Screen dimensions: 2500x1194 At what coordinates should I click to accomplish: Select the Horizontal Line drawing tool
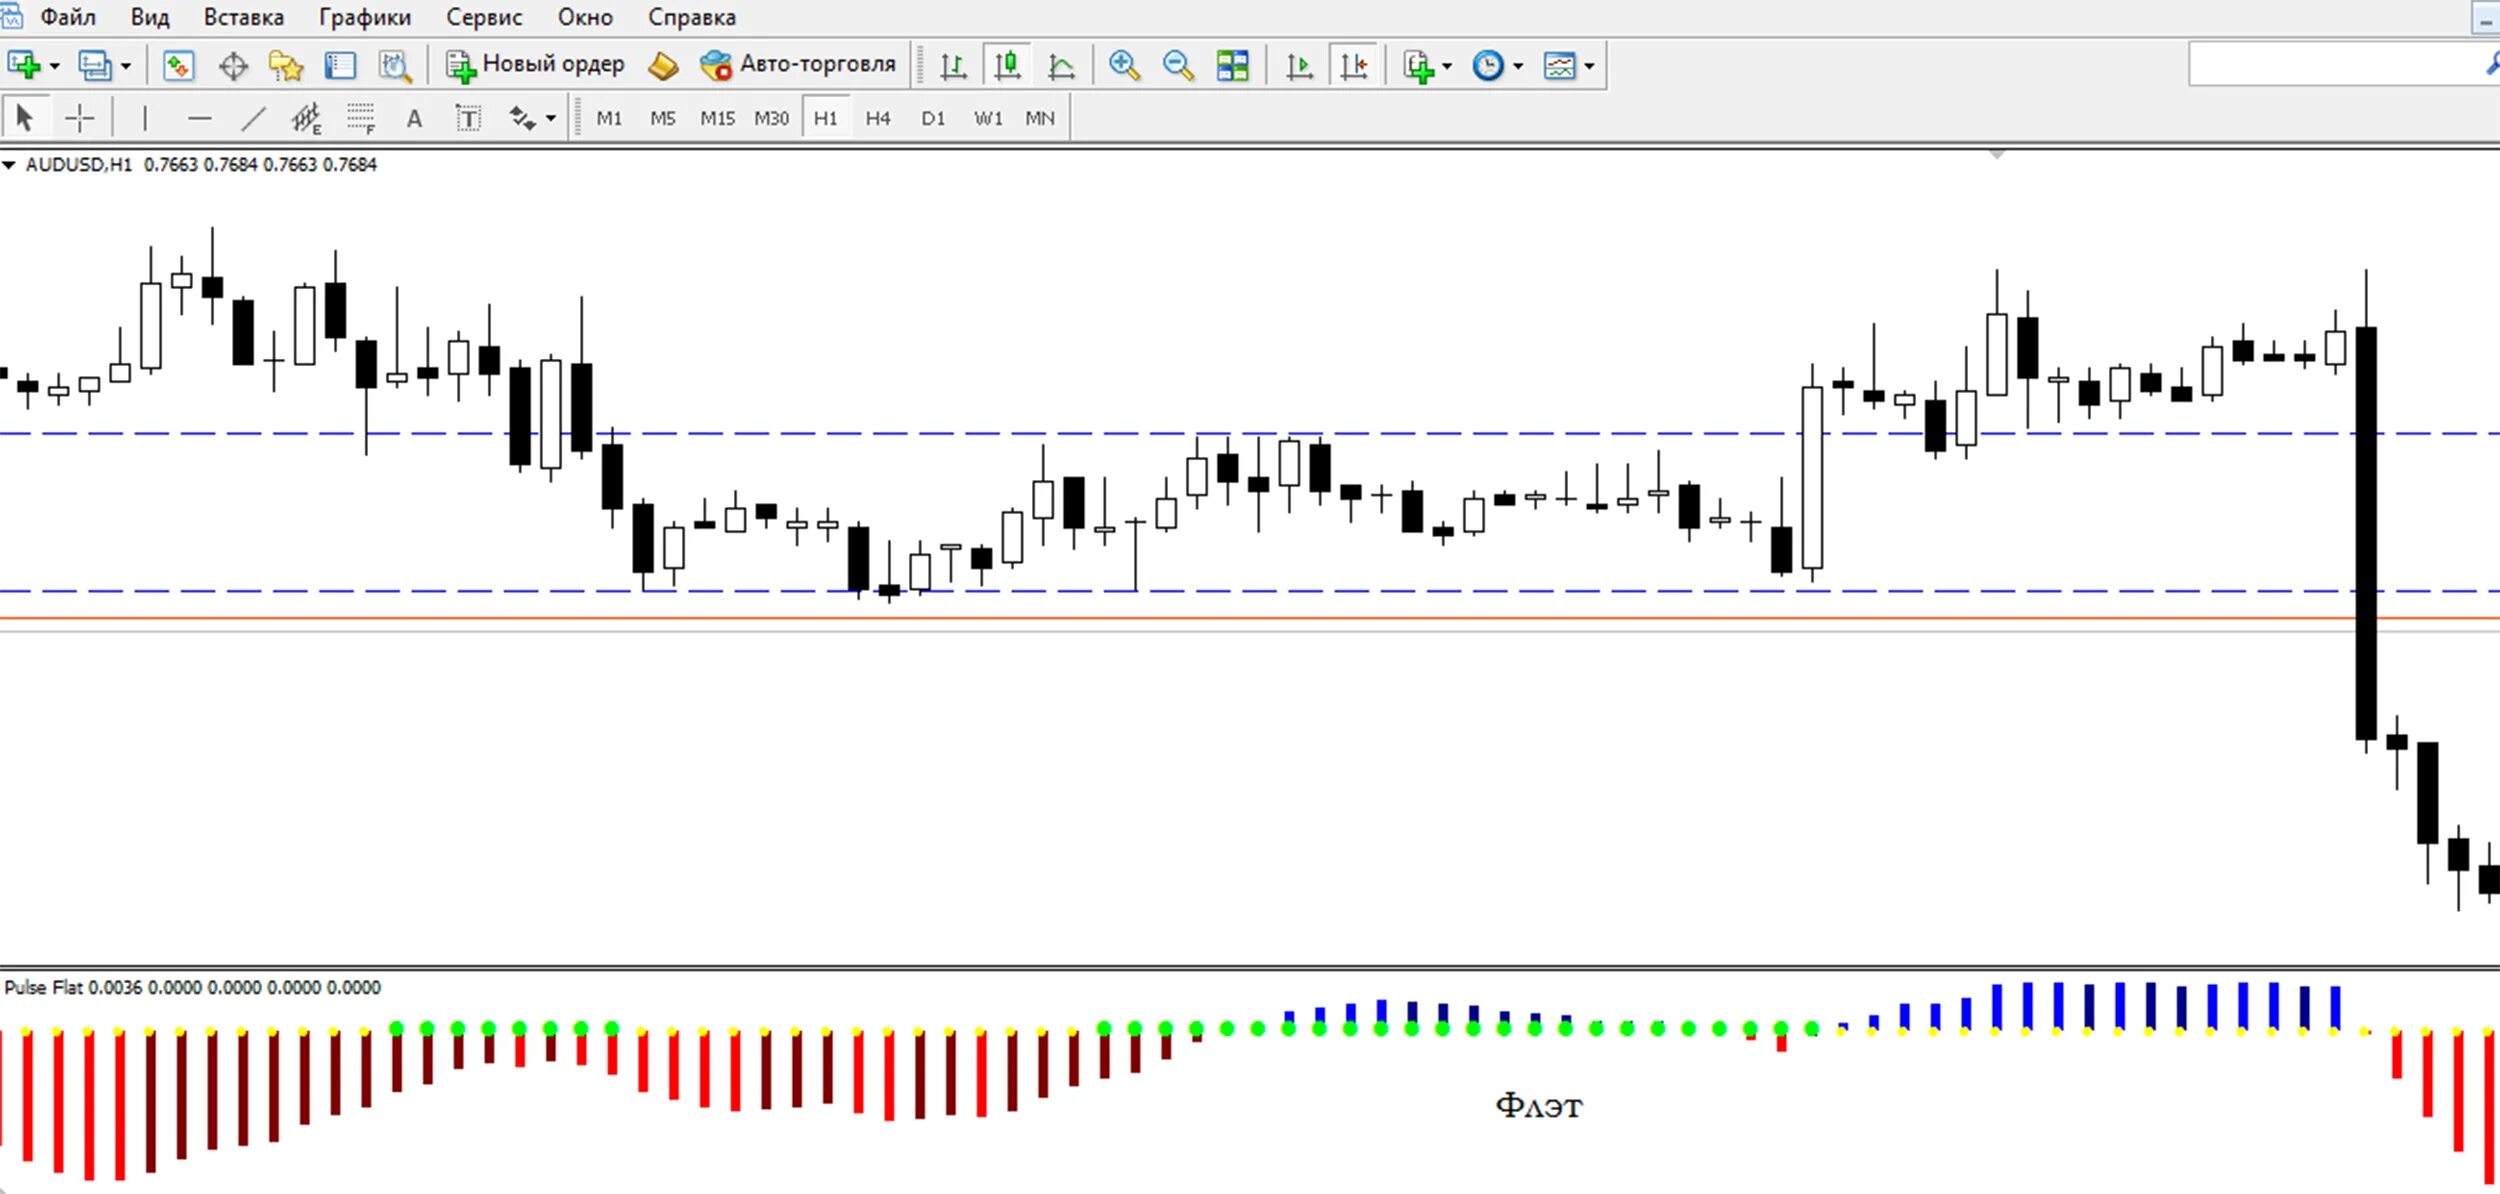click(199, 119)
